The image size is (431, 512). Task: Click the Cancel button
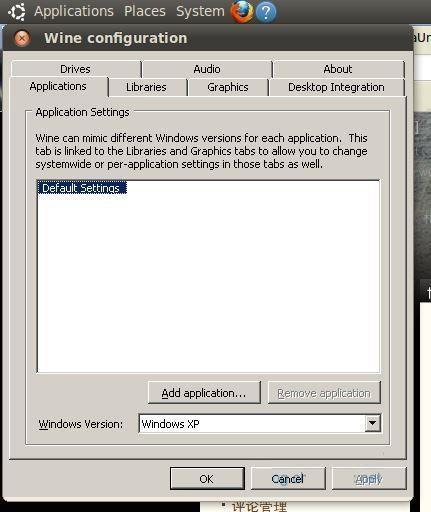[288, 479]
